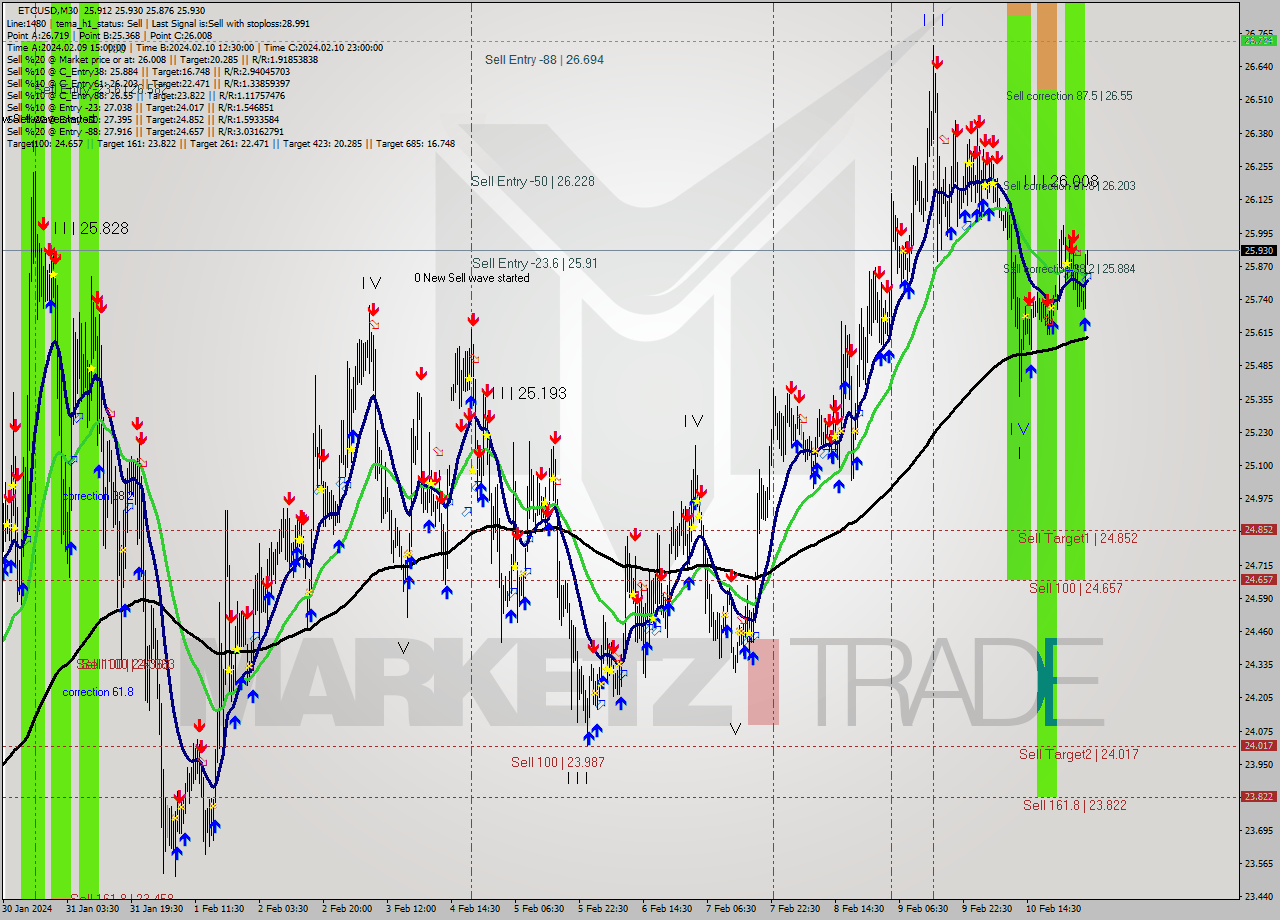Click the 23.440 price axis value
The height and width of the screenshot is (920, 1280).
point(1258,896)
